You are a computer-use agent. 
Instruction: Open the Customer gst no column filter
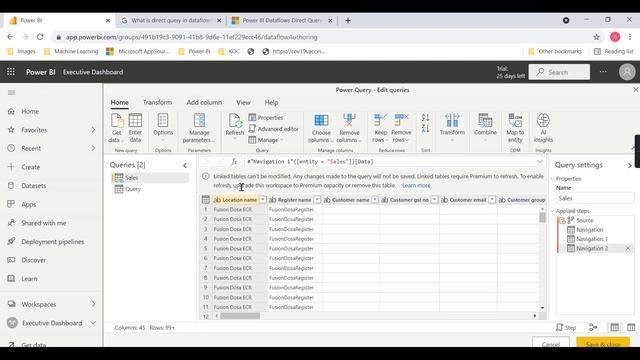[434, 200]
